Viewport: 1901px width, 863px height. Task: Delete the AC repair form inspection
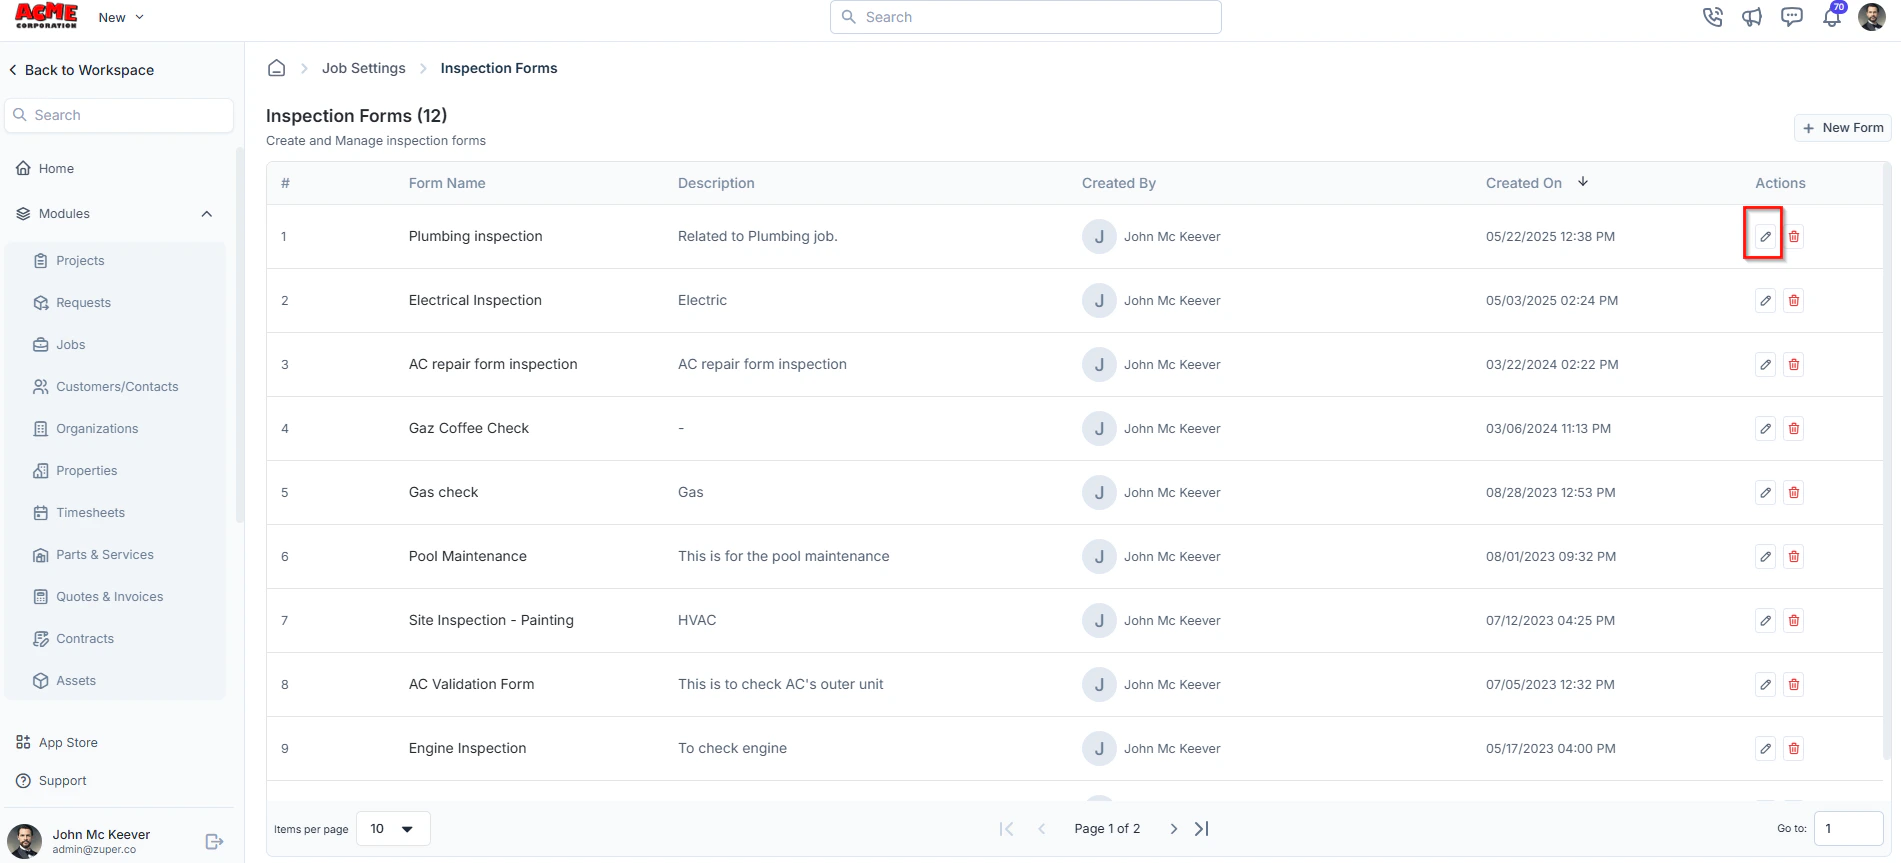(x=1794, y=365)
